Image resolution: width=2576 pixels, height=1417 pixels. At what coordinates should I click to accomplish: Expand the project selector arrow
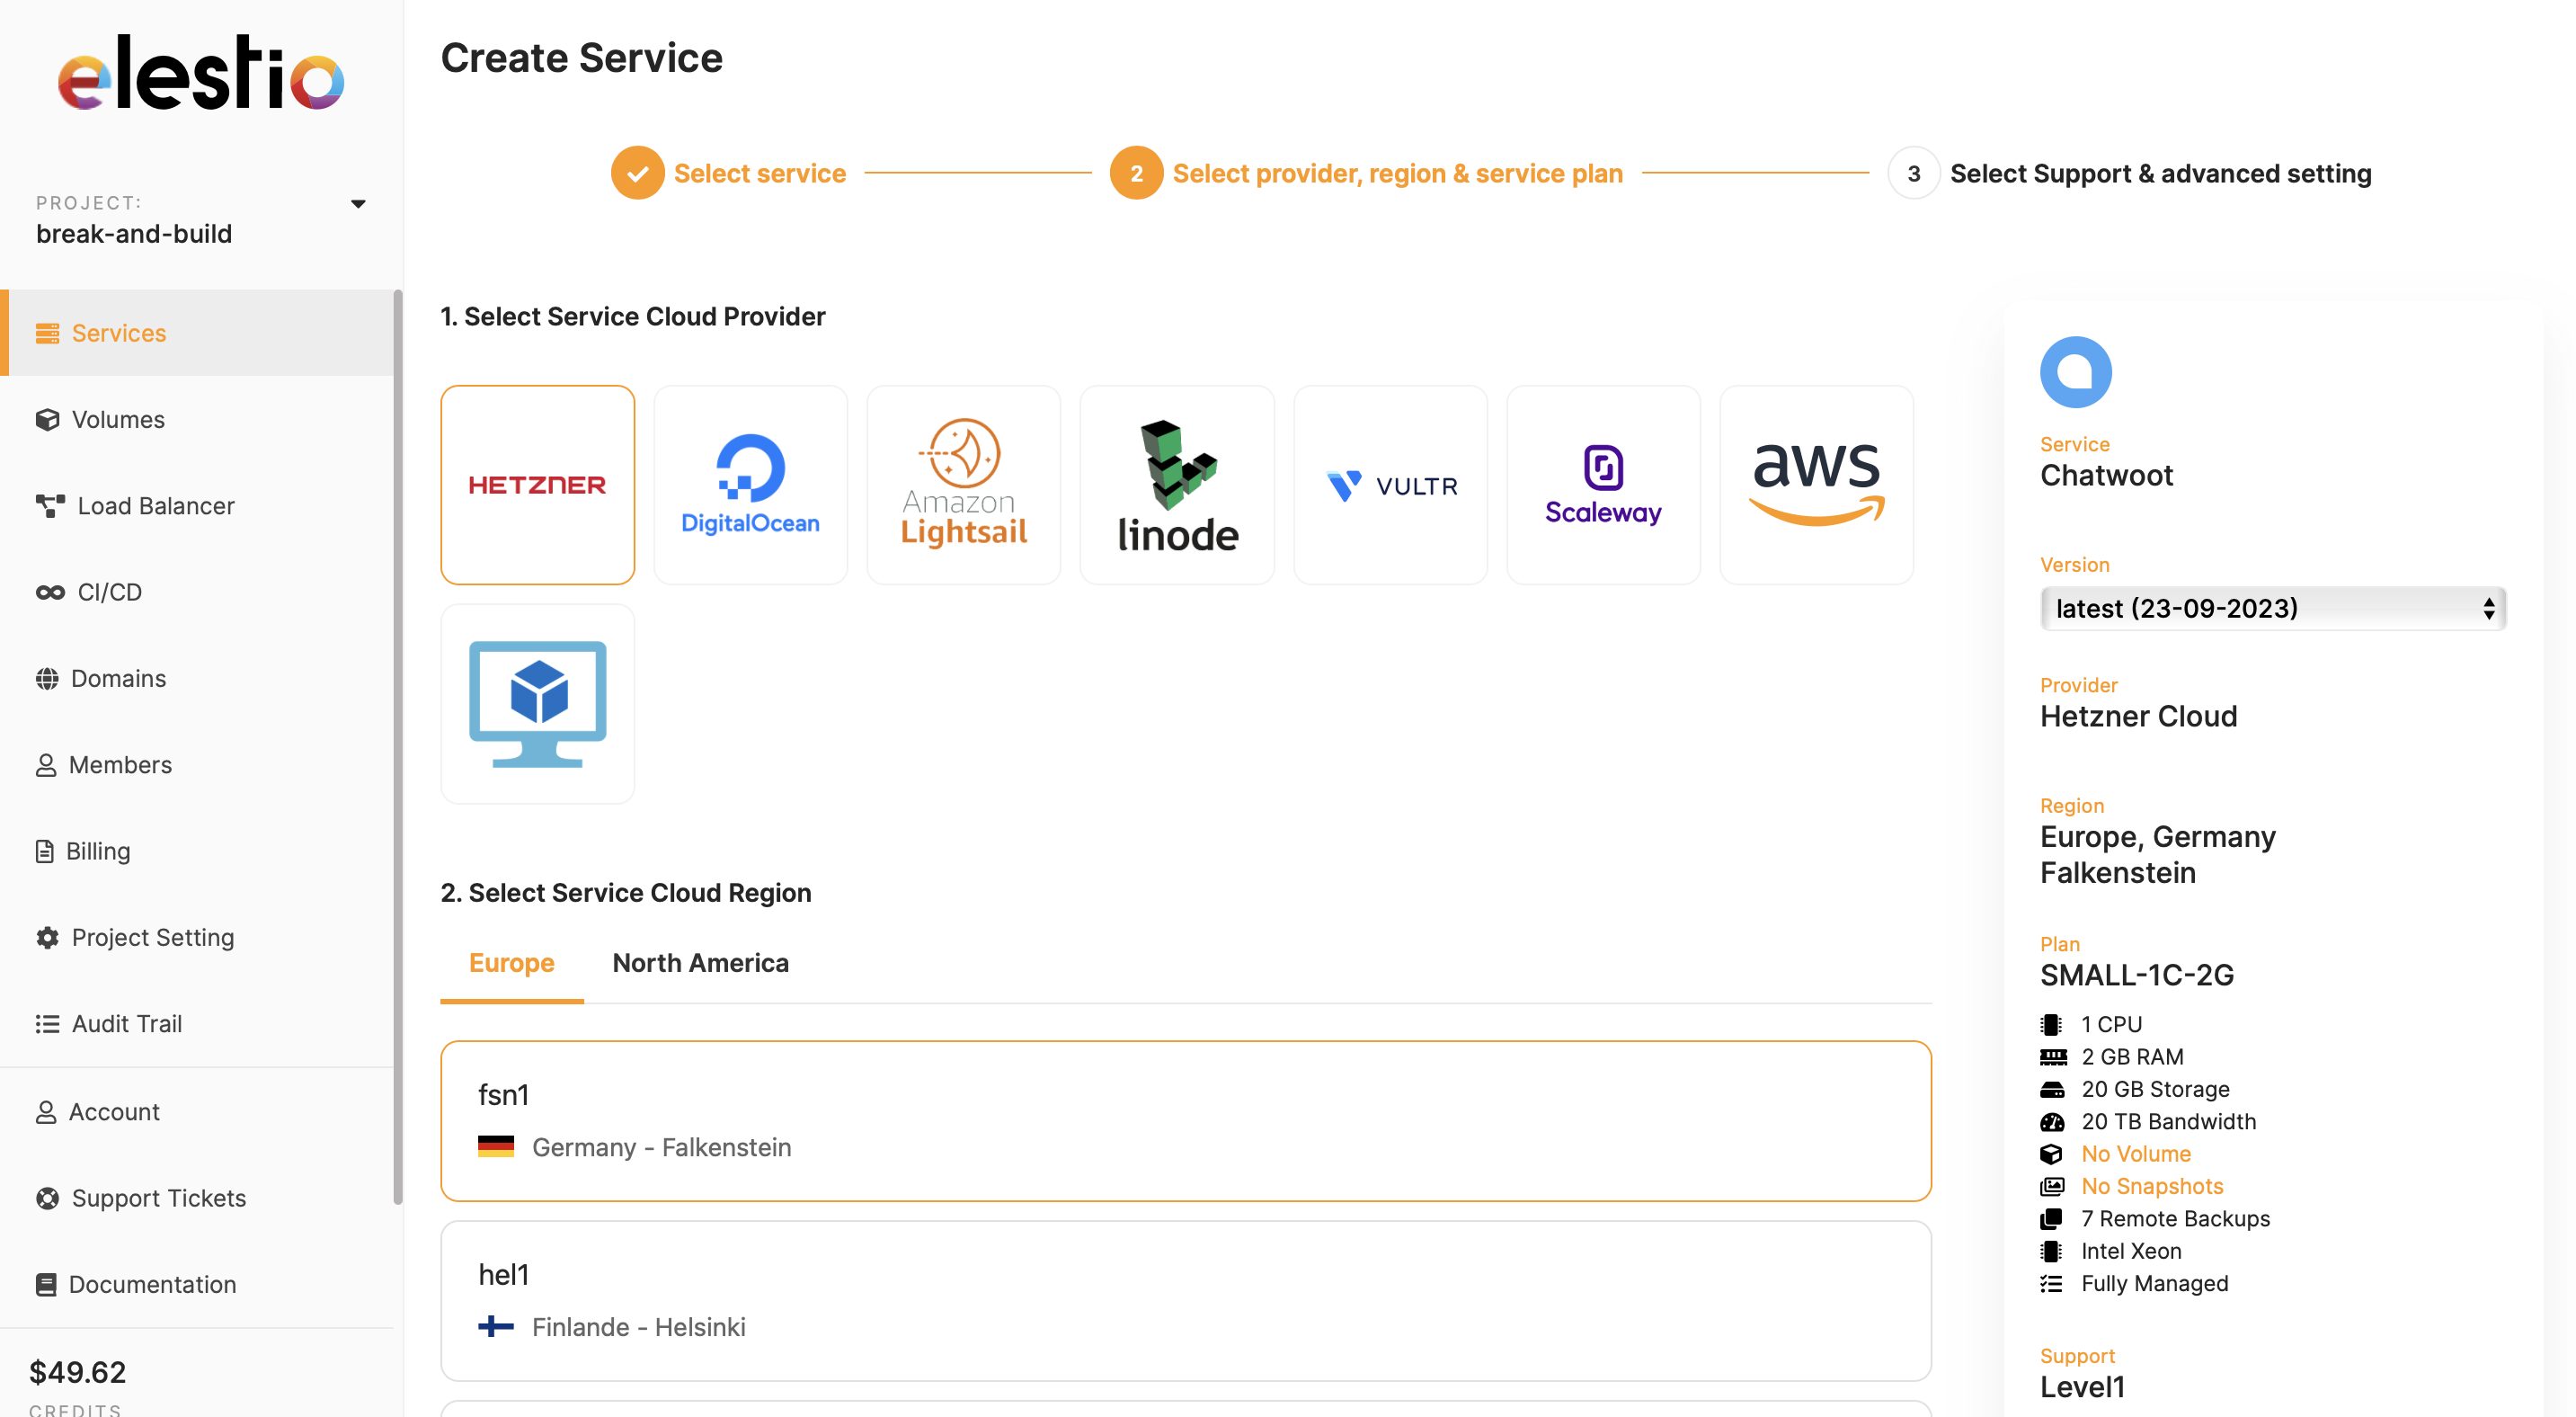[358, 204]
